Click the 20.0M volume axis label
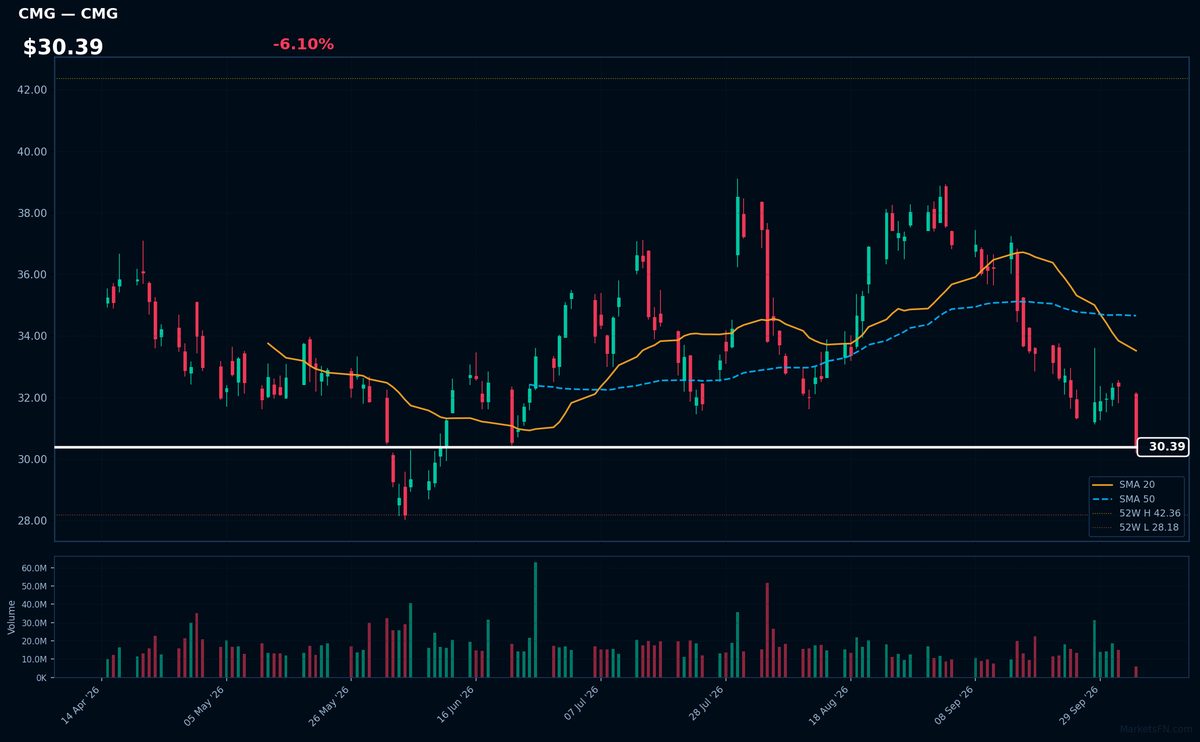This screenshot has width=1200, height=742. coord(35,641)
